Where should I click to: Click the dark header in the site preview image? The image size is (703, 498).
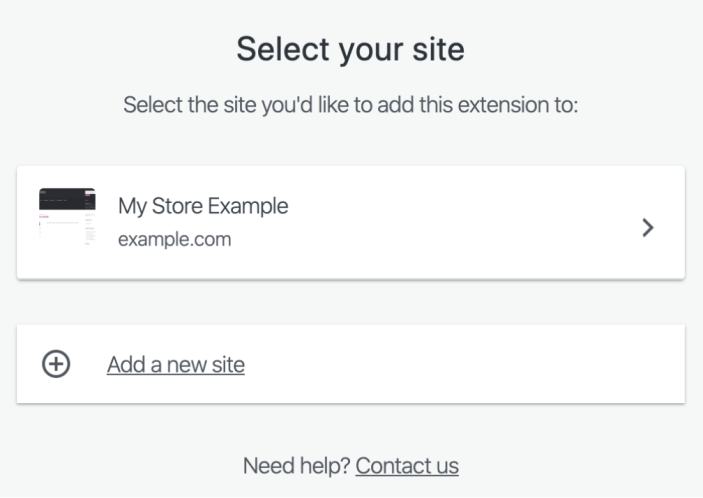(x=67, y=196)
